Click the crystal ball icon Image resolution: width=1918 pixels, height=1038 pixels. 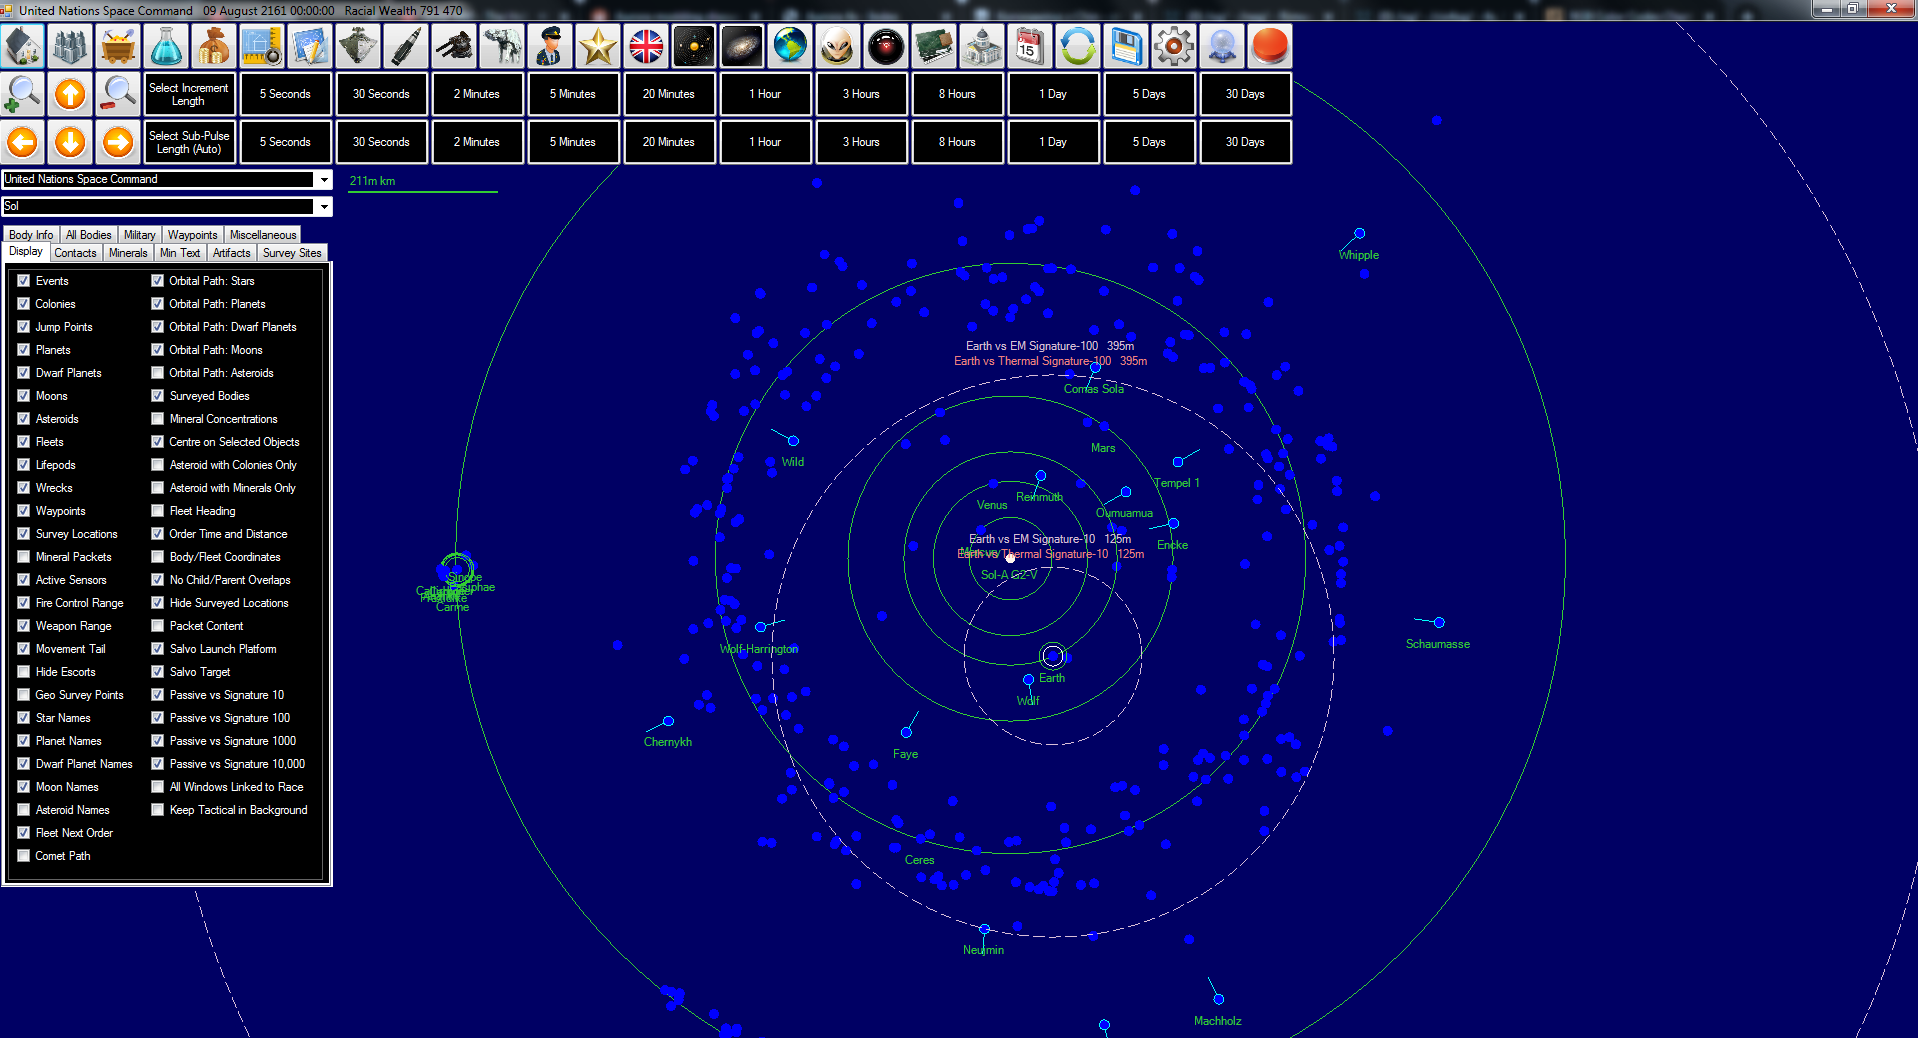tap(1223, 46)
